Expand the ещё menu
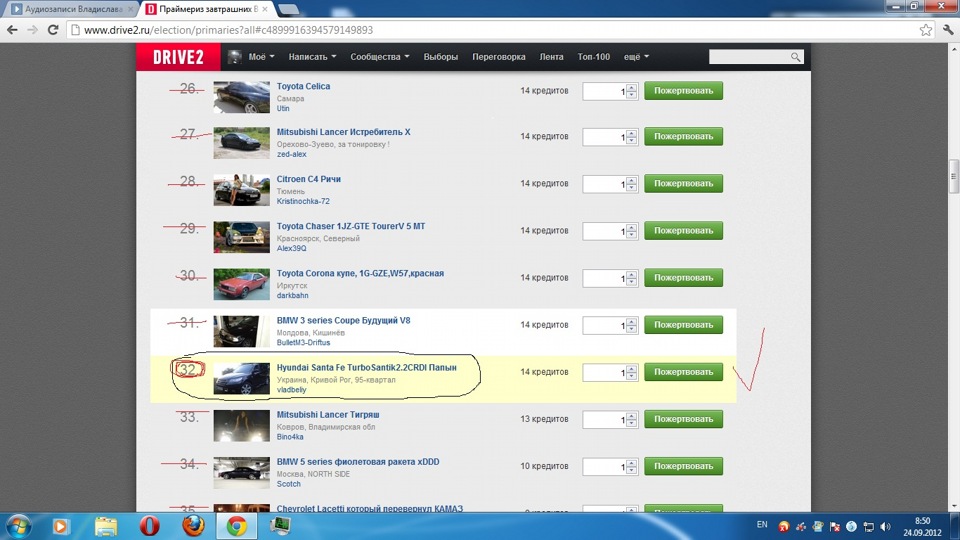 tap(636, 57)
